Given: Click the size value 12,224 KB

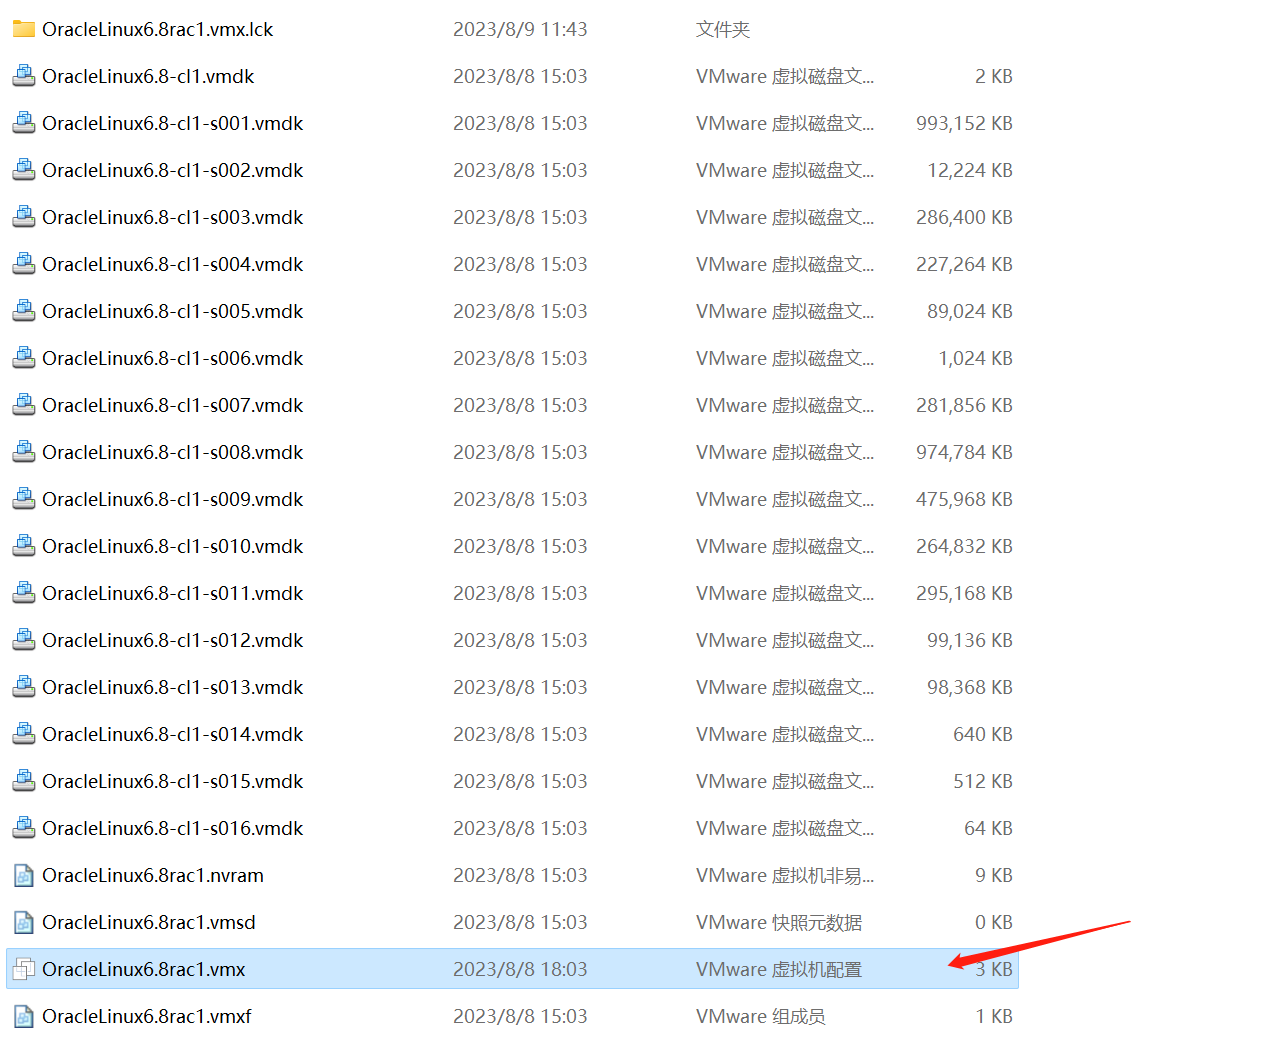Looking at the screenshot, I should (970, 170).
